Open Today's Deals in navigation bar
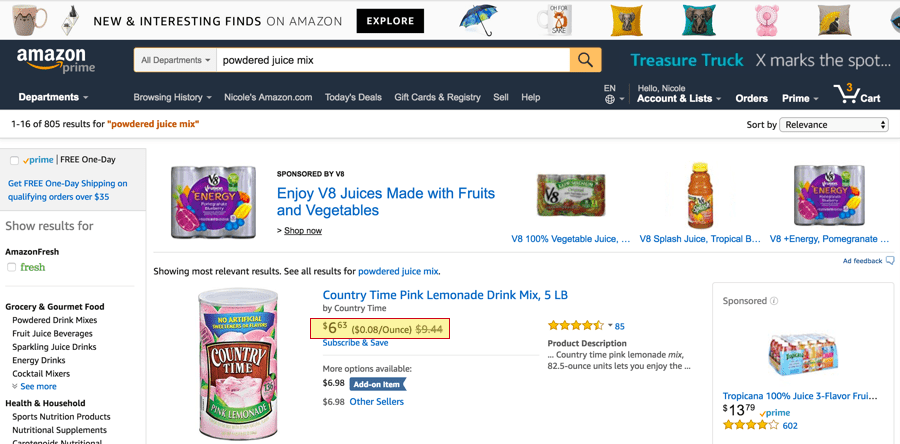900x444 pixels. (x=353, y=98)
